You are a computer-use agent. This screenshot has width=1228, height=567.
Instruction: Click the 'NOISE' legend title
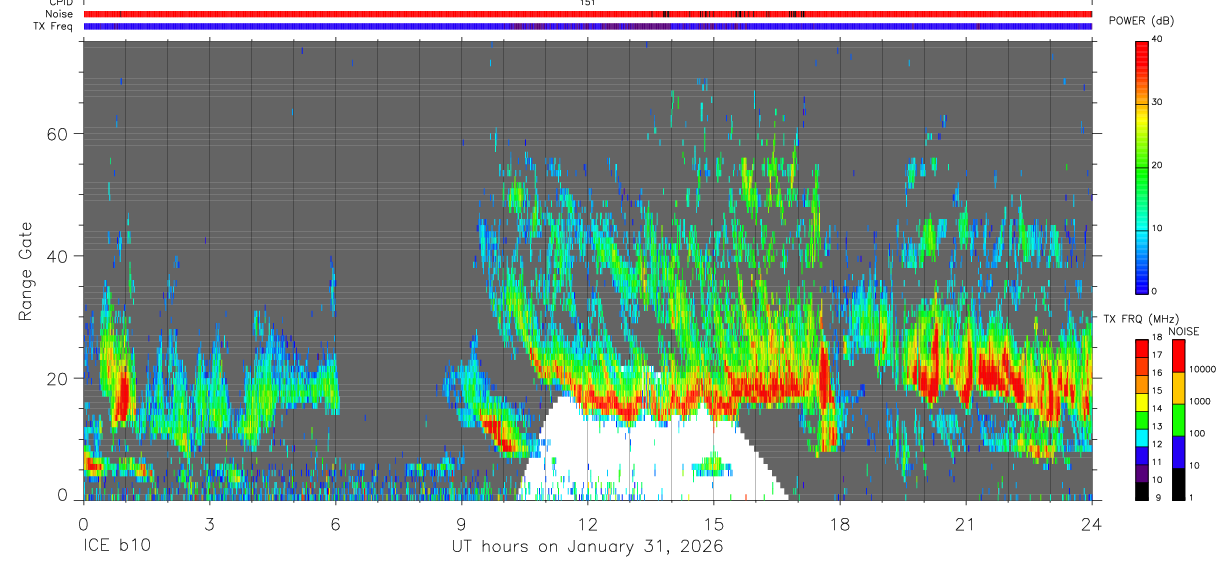pyautogui.click(x=1183, y=331)
